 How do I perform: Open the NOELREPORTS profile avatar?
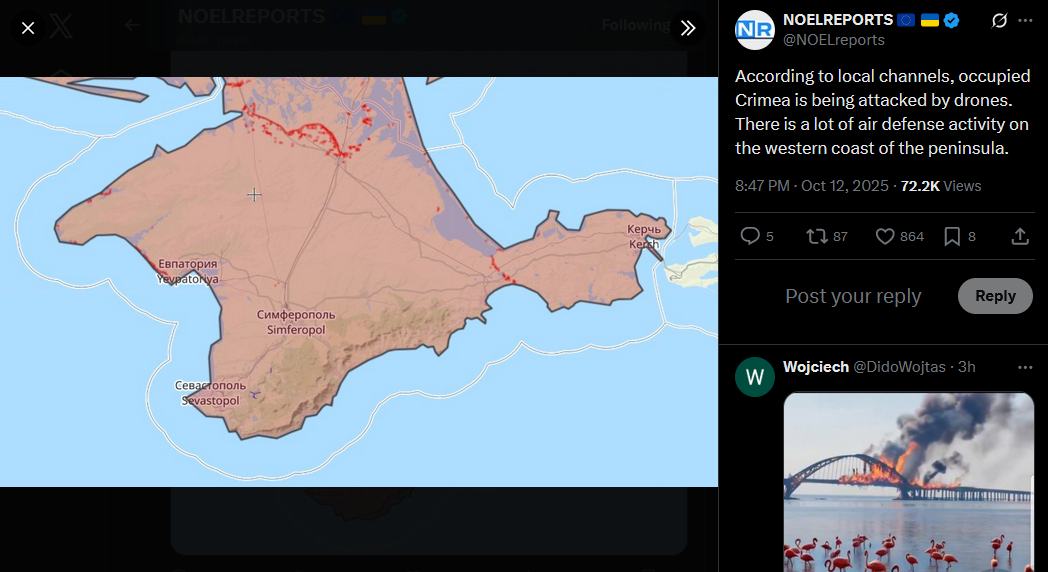pos(755,30)
